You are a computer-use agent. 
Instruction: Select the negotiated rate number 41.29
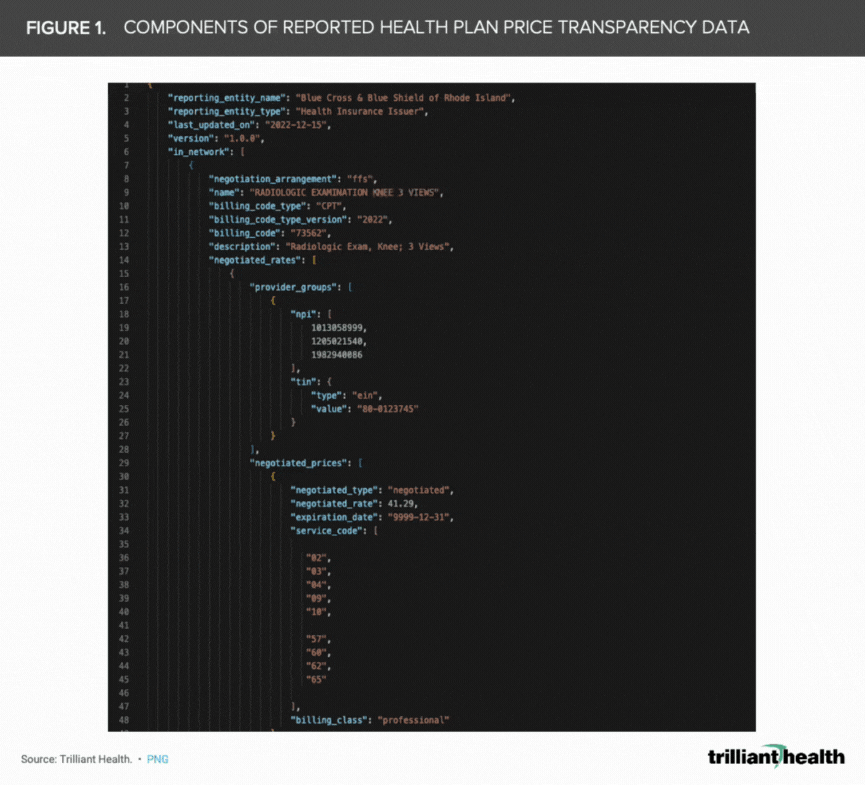tap(401, 504)
